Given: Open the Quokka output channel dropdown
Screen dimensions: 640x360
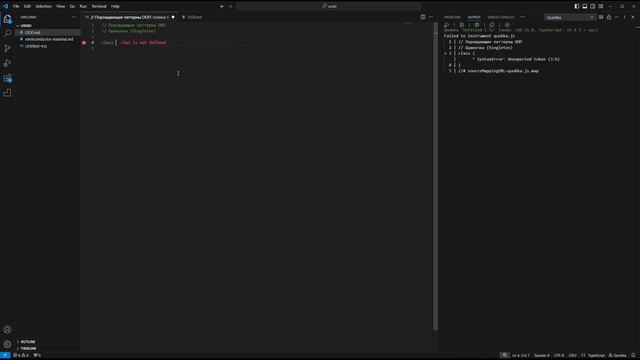Looking at the screenshot, I should (x=570, y=18).
